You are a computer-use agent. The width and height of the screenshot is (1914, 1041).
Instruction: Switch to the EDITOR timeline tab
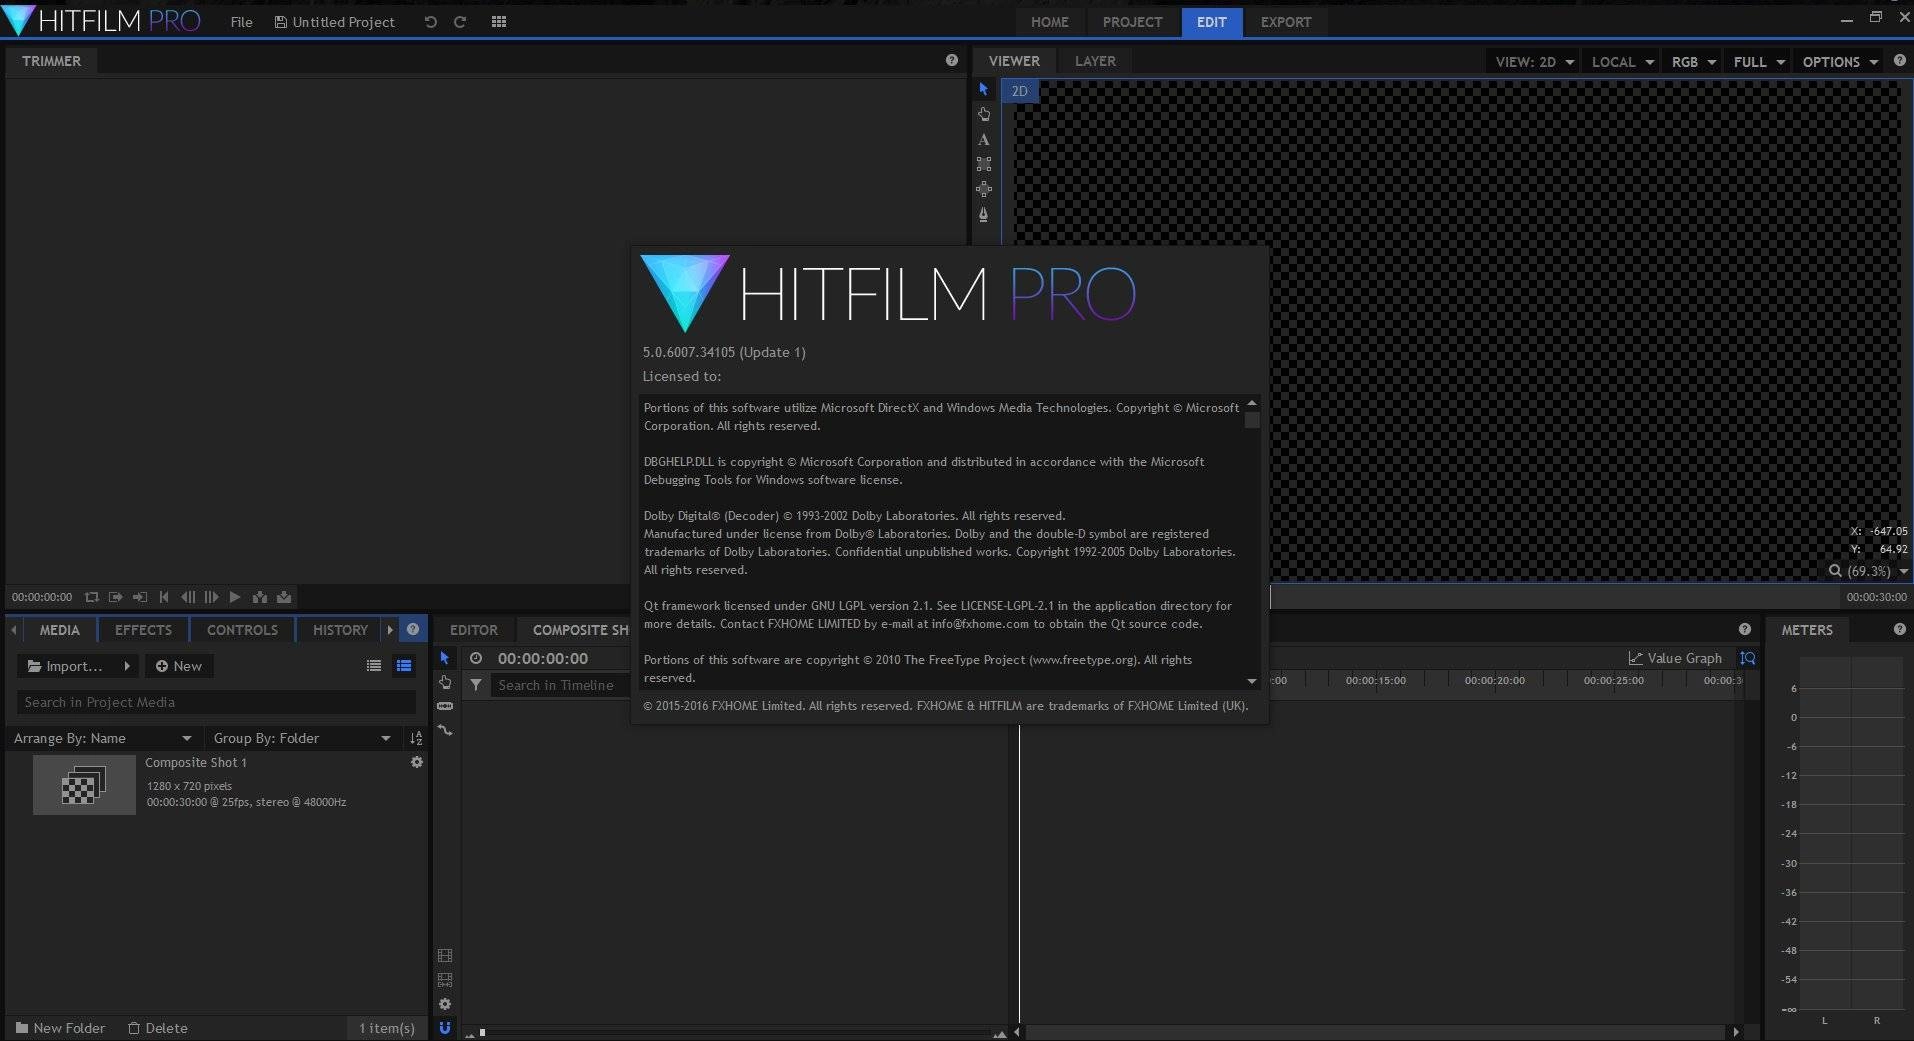coord(474,630)
